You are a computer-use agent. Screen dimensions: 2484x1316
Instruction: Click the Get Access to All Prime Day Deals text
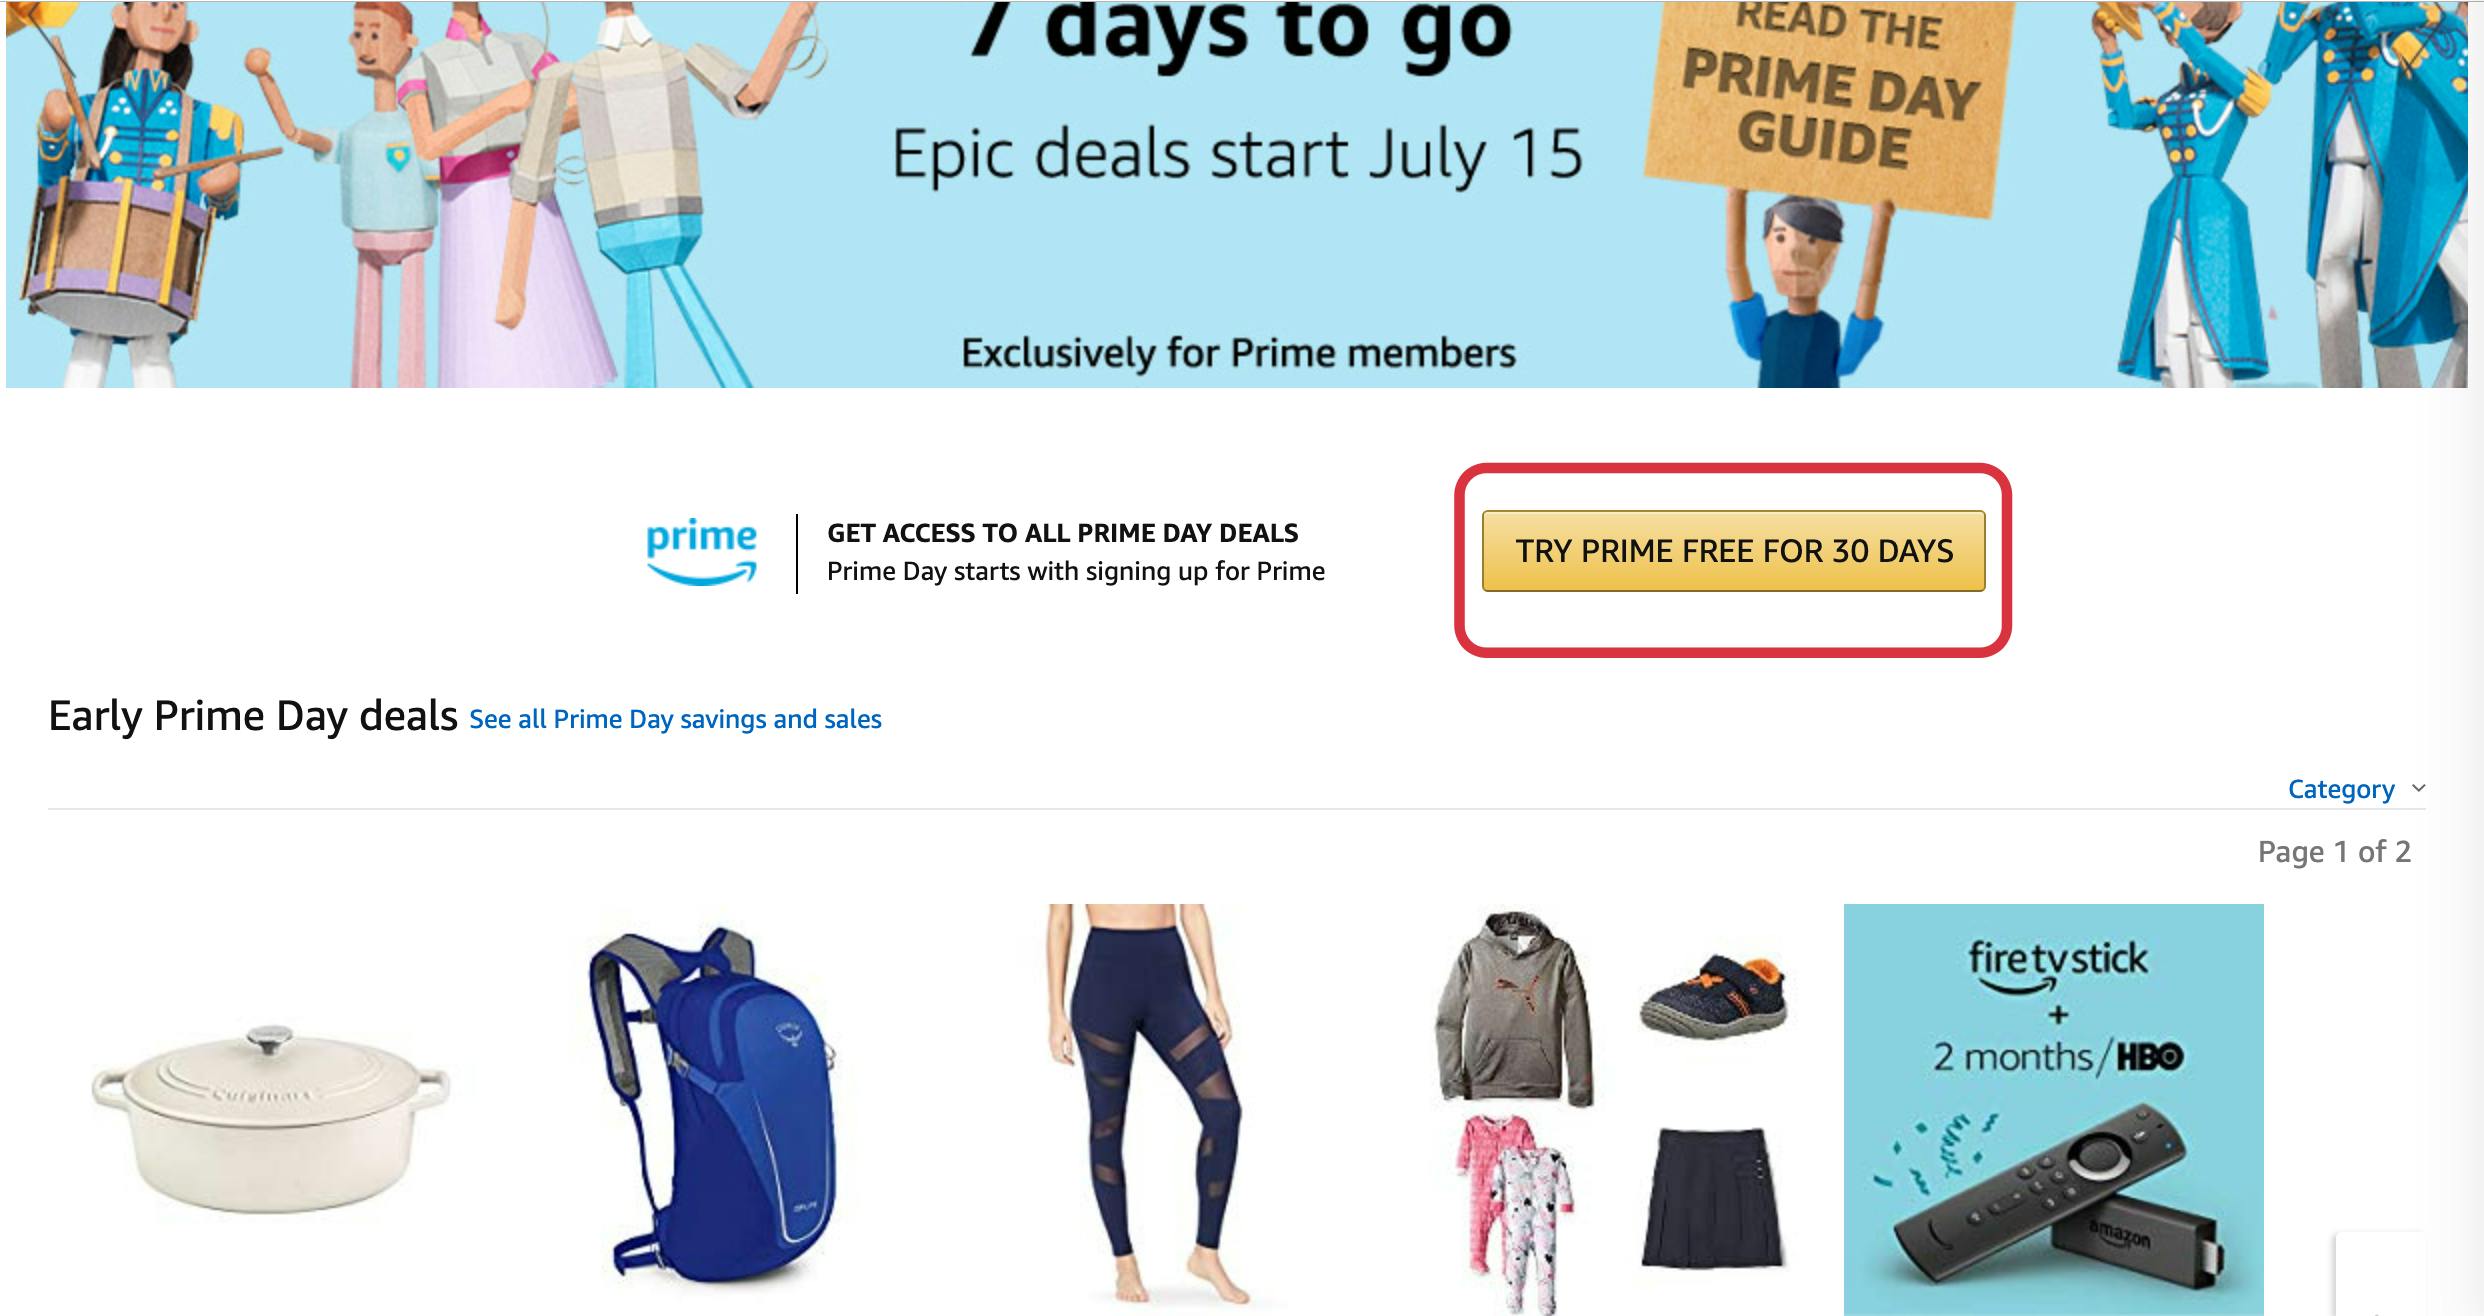point(1062,533)
